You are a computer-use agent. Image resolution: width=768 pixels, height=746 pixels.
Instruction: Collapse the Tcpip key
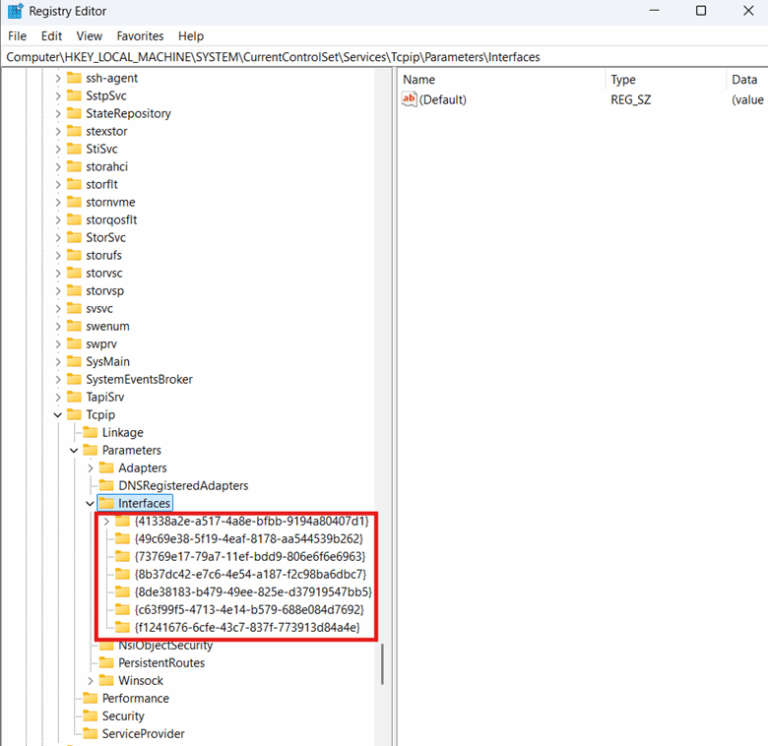[x=58, y=415]
